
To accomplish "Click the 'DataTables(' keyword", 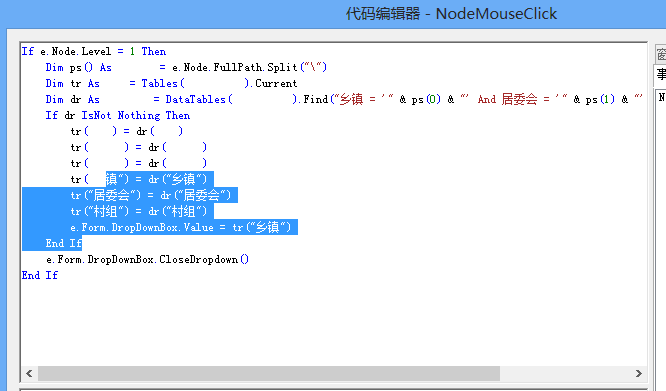I will [x=199, y=99].
